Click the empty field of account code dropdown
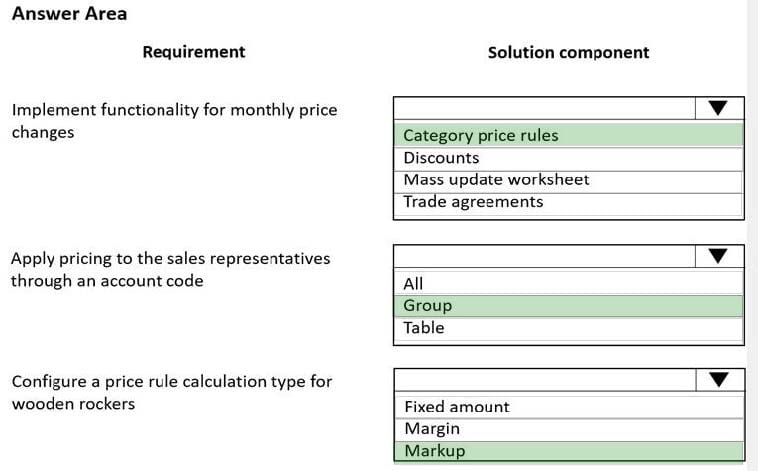 click(545, 256)
